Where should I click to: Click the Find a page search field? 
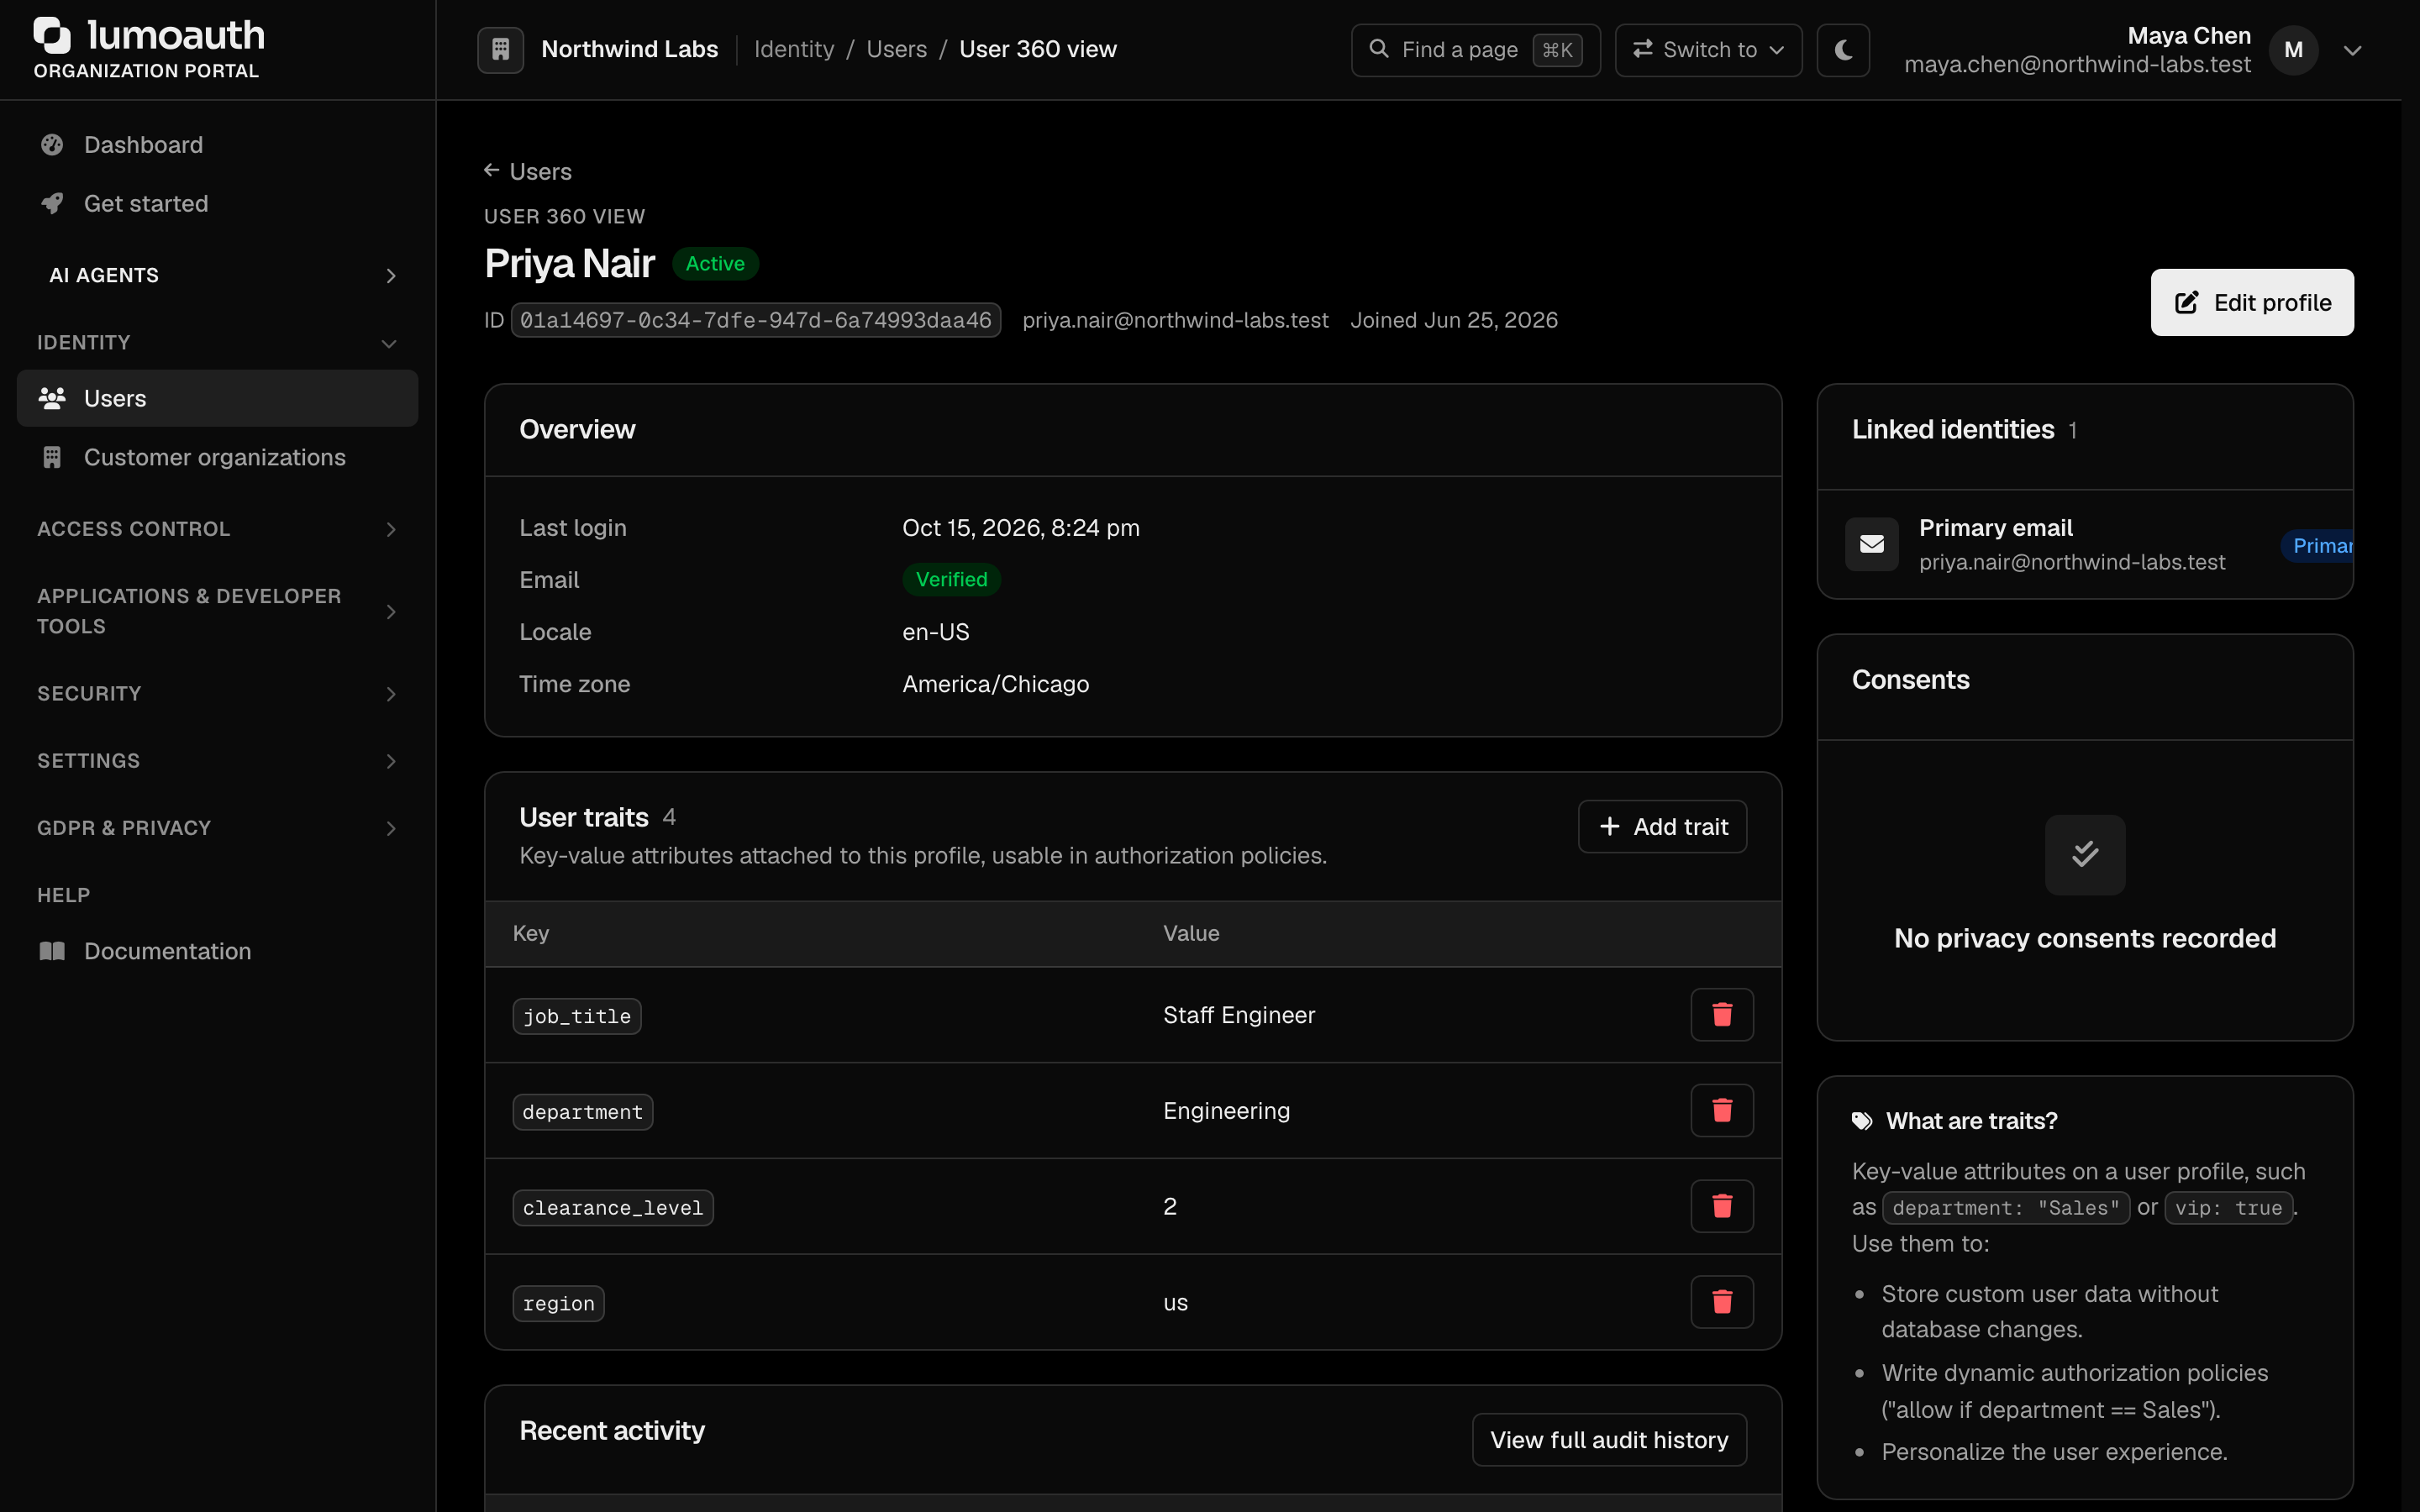pos(1475,50)
